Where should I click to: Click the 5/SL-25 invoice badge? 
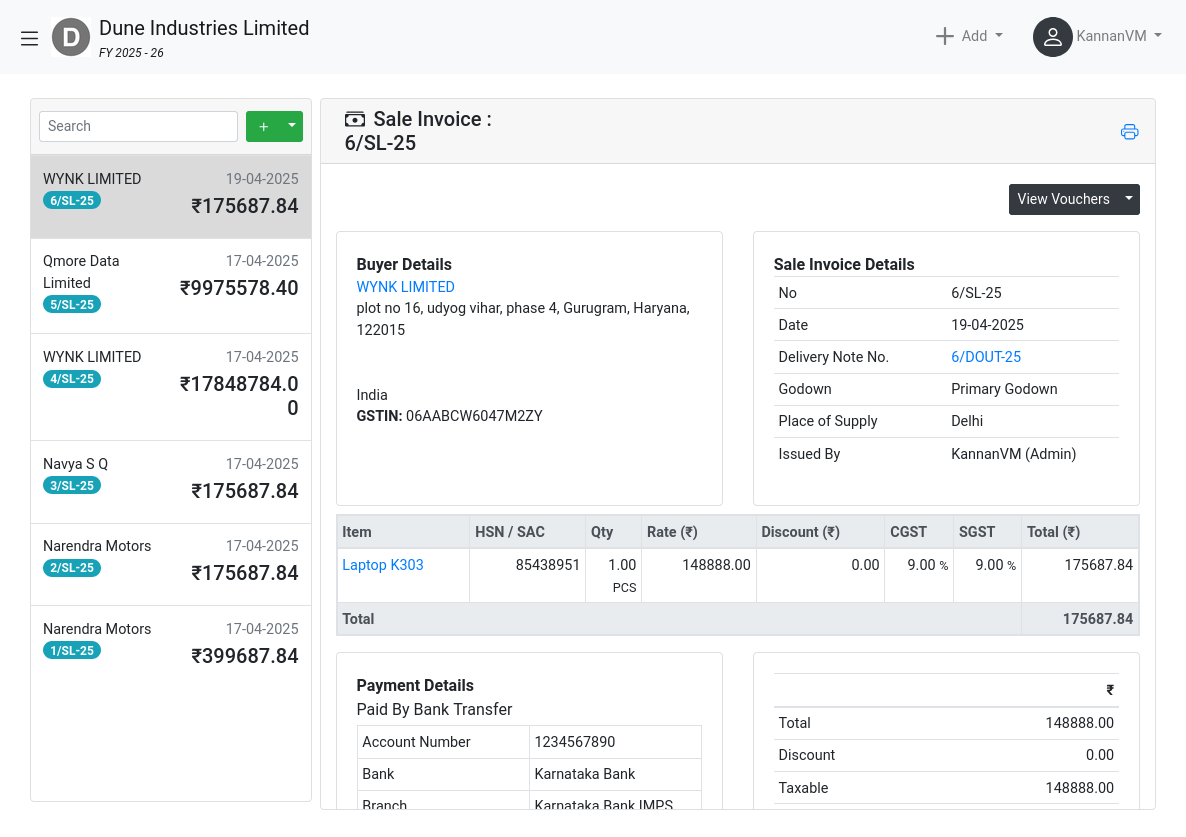coord(72,305)
